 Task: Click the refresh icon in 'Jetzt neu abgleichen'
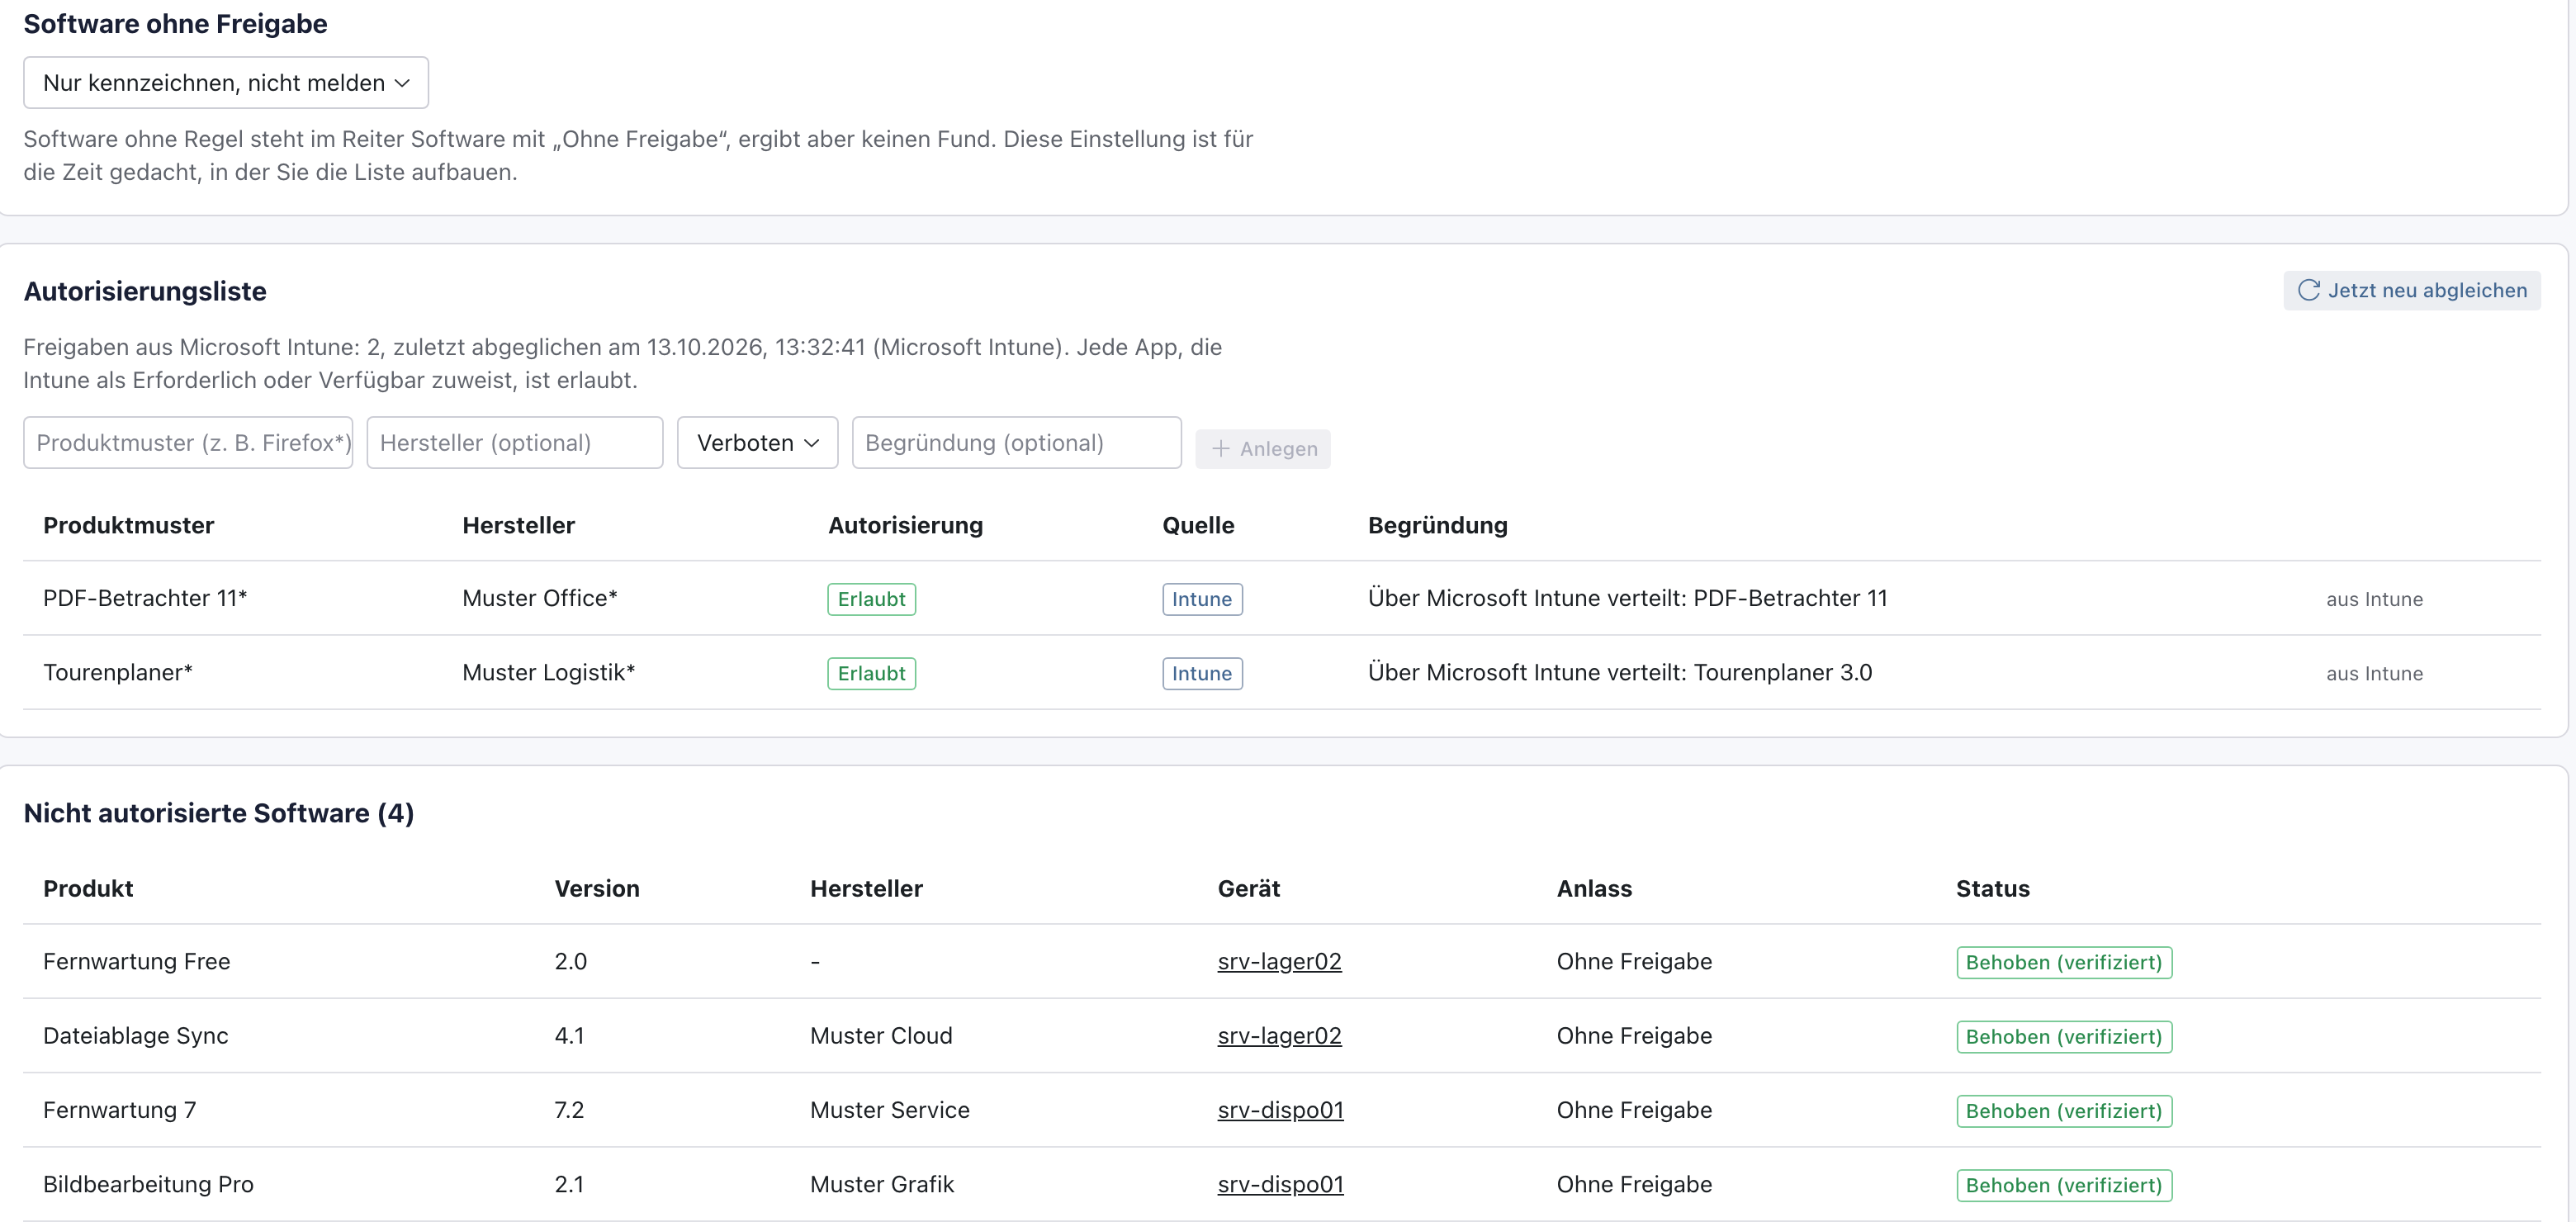(2308, 290)
